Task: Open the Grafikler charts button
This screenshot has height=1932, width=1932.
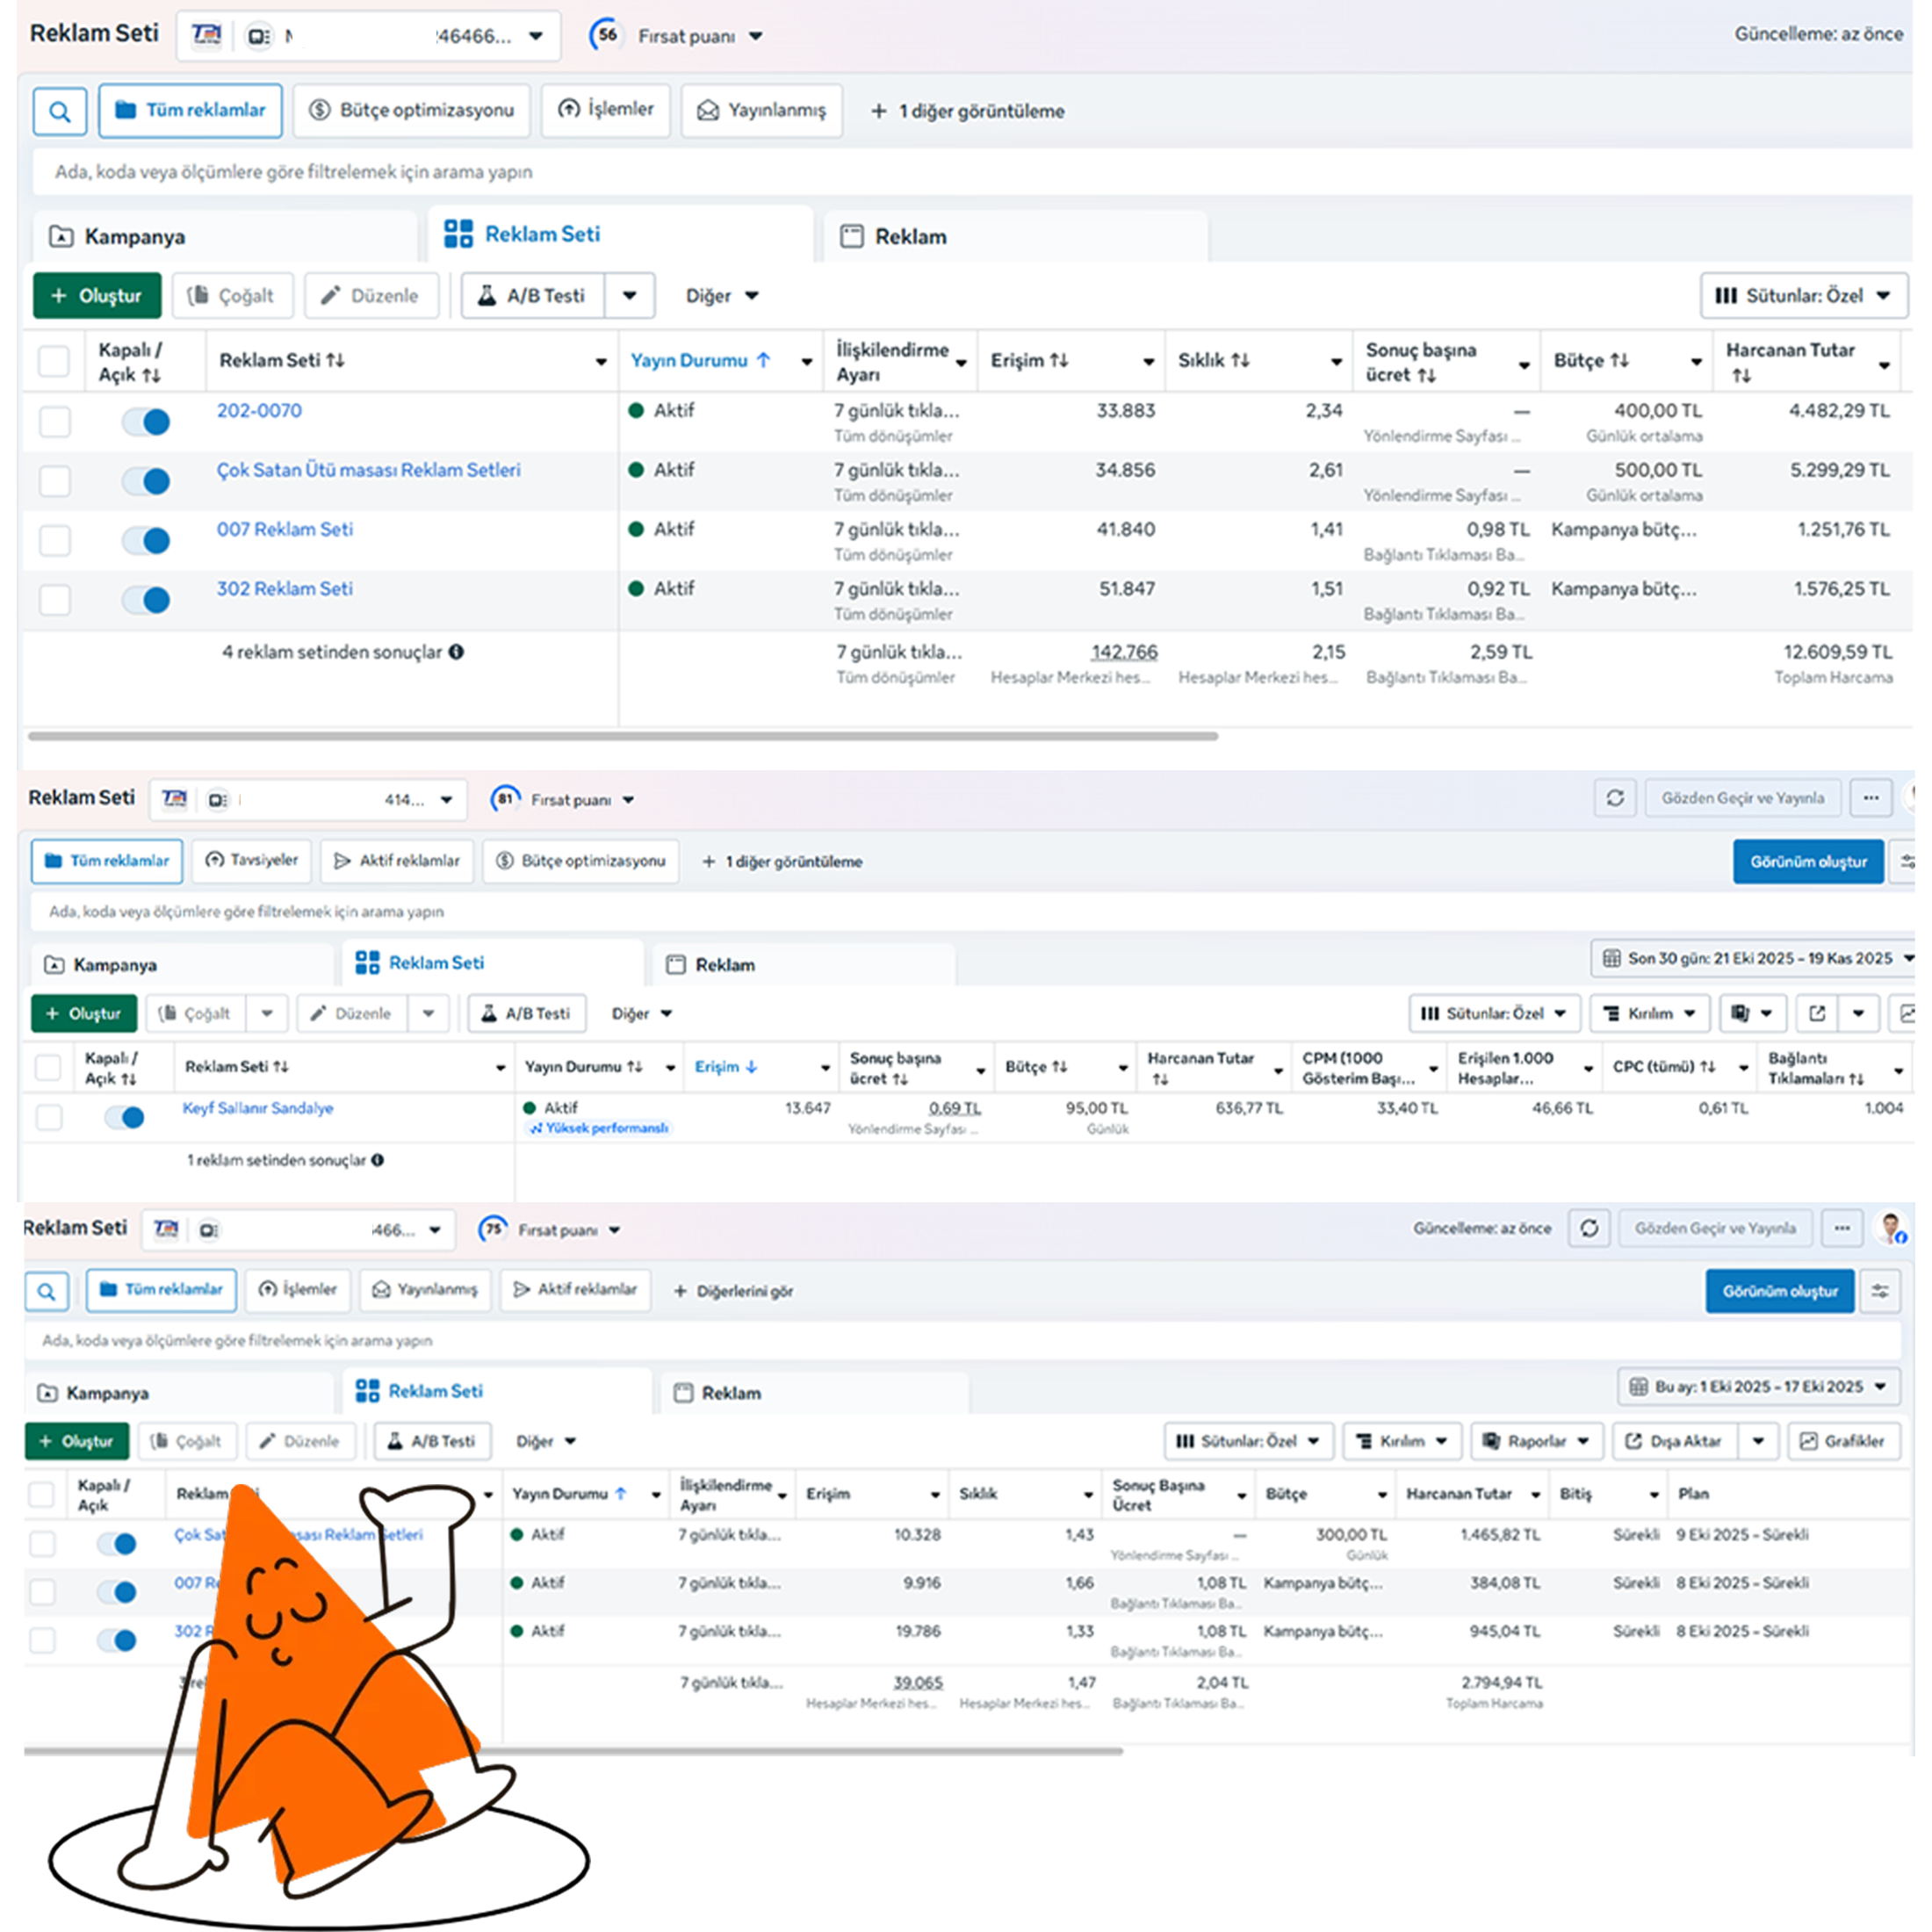Action: tap(1843, 1441)
